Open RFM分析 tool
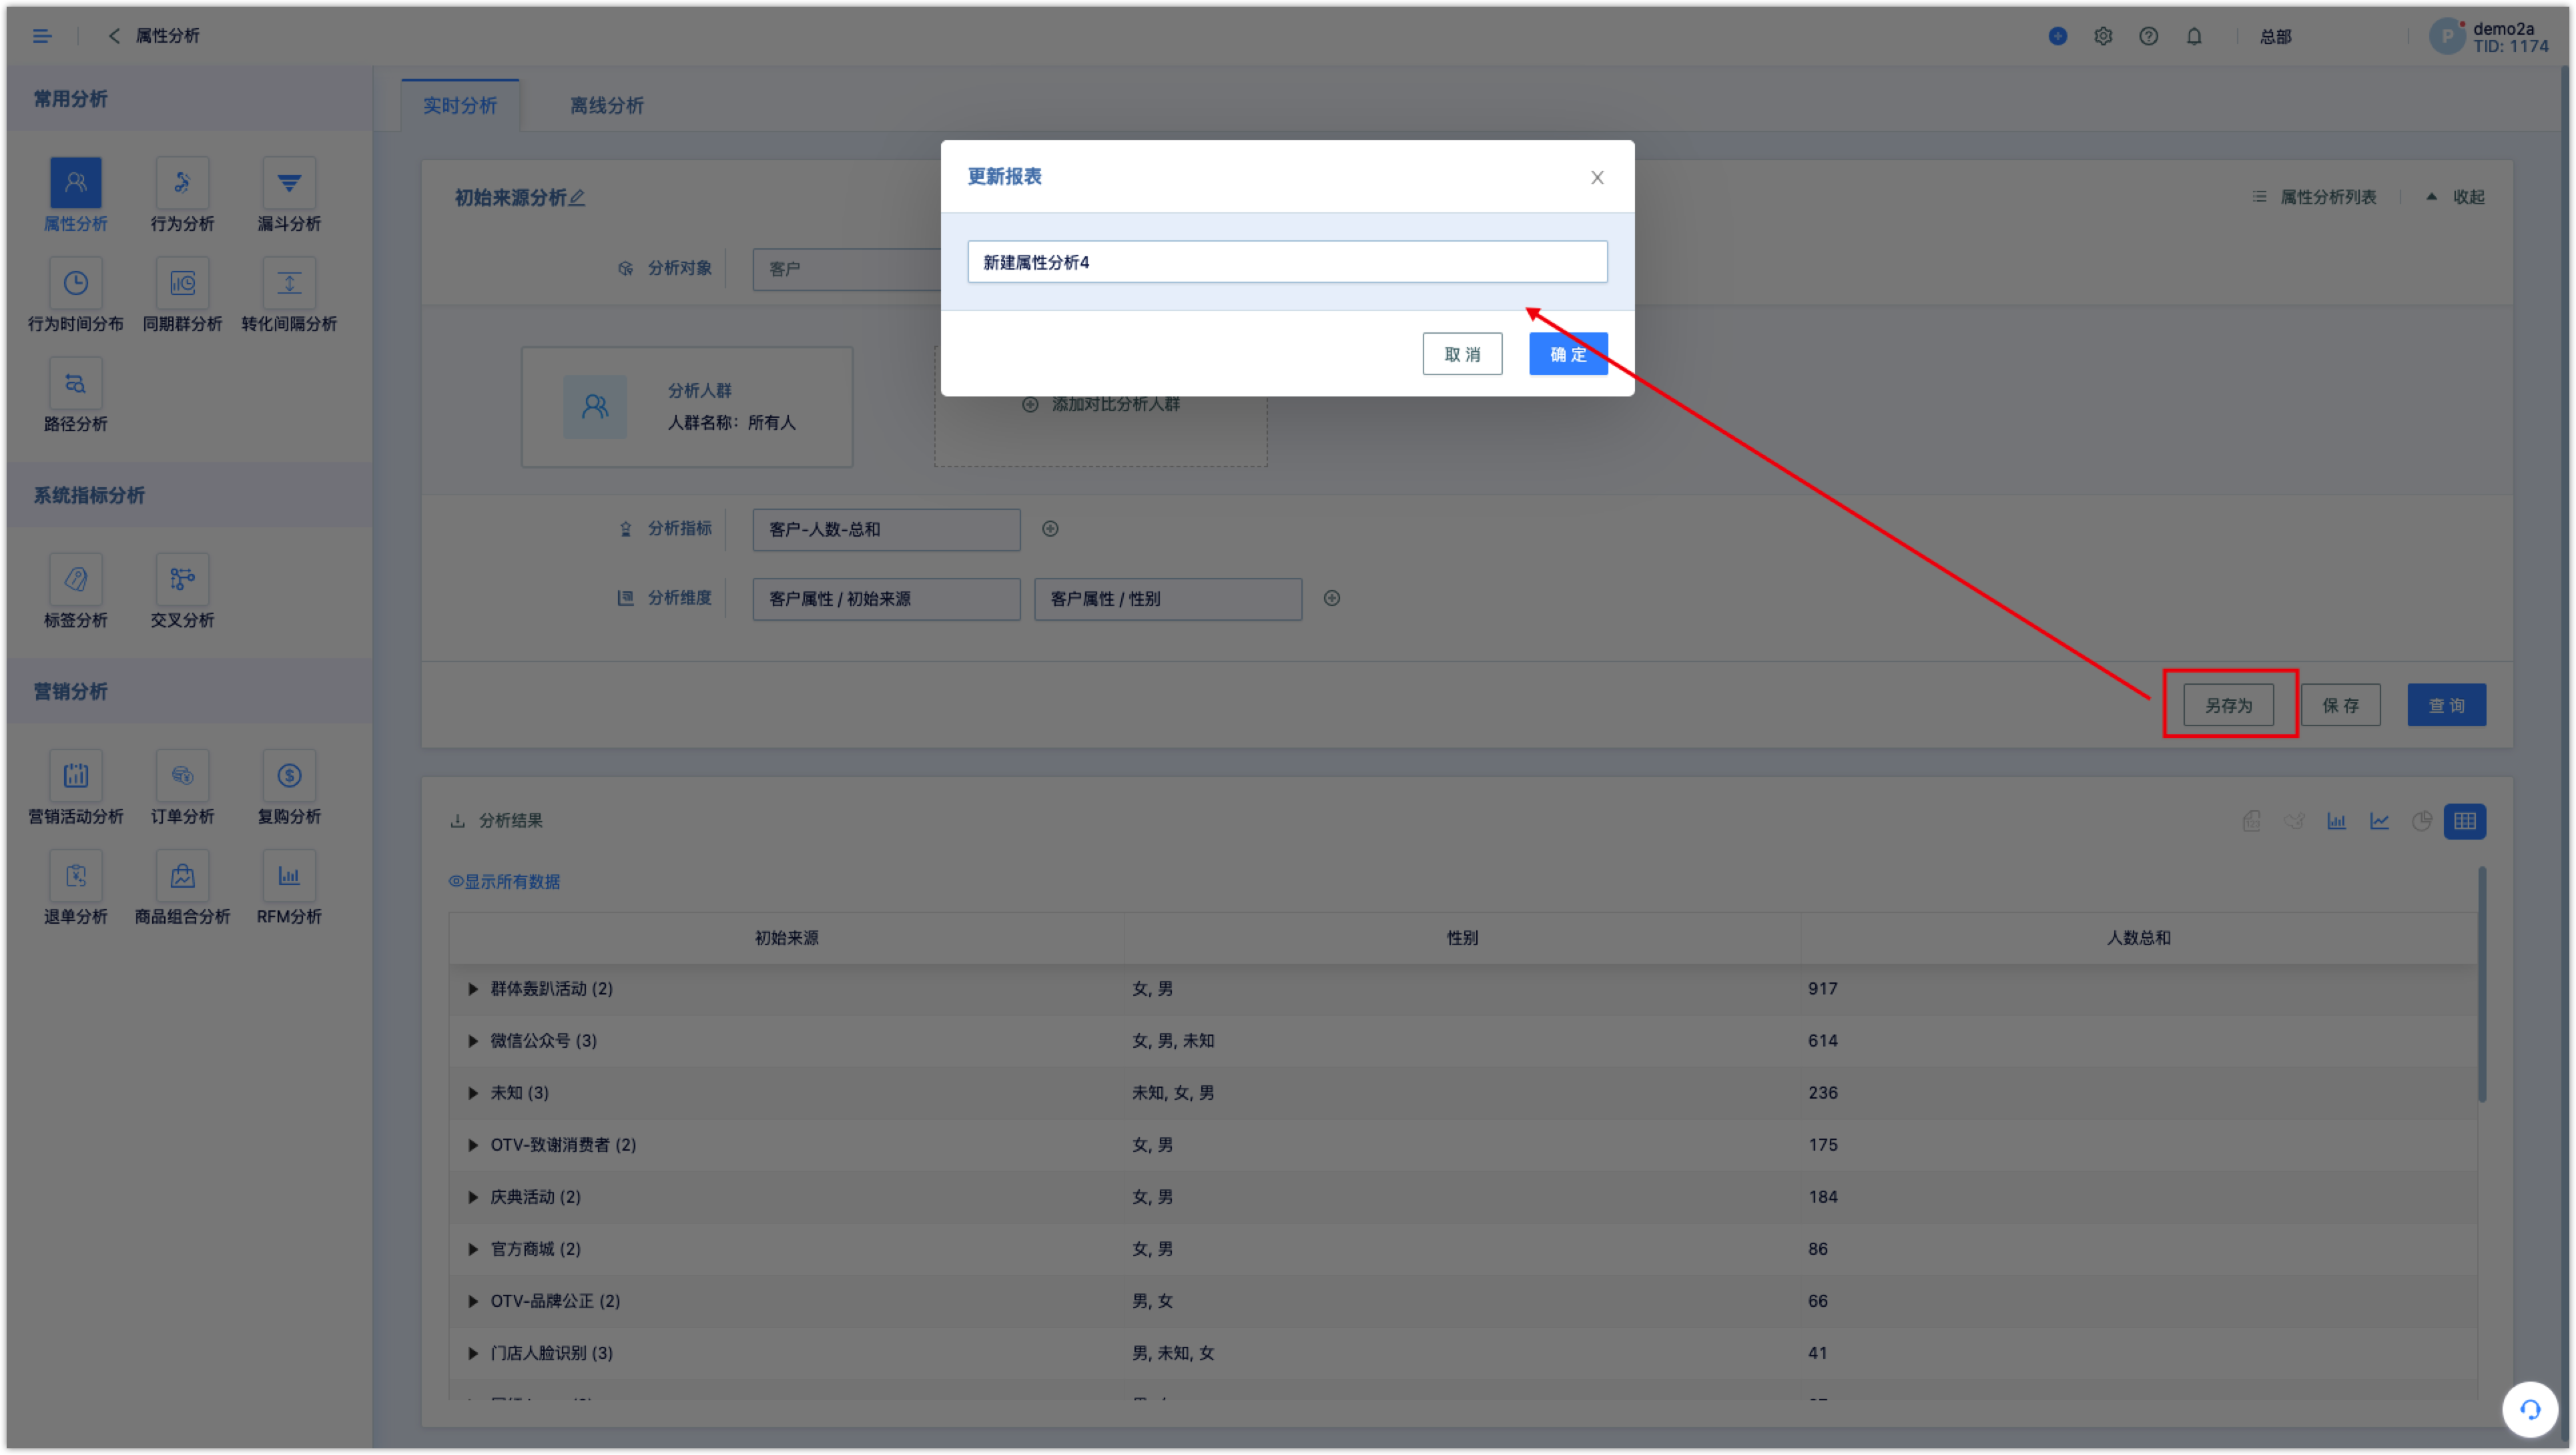 289,888
